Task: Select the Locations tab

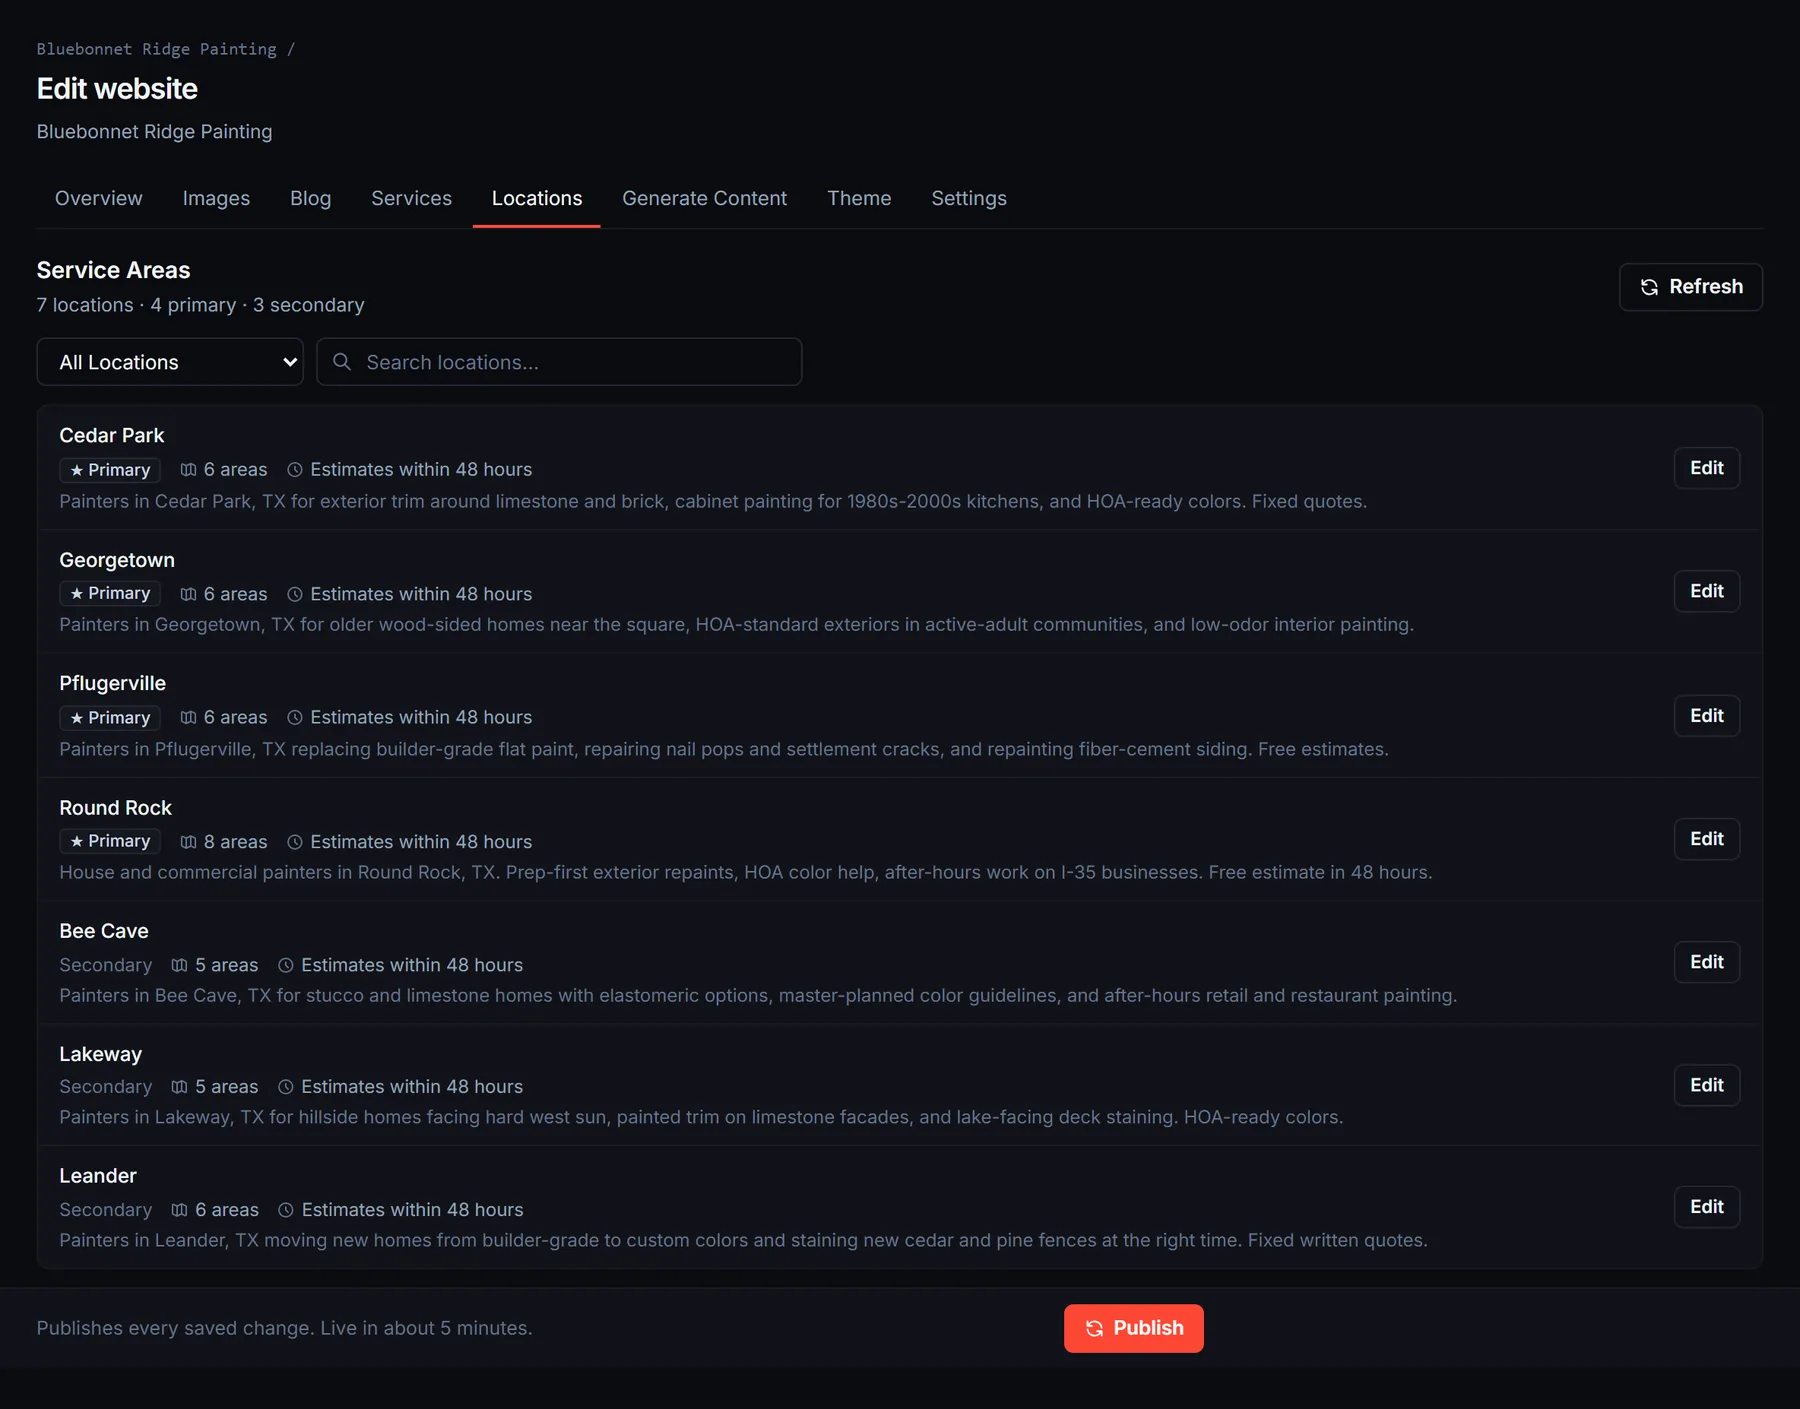Action: point(537,198)
